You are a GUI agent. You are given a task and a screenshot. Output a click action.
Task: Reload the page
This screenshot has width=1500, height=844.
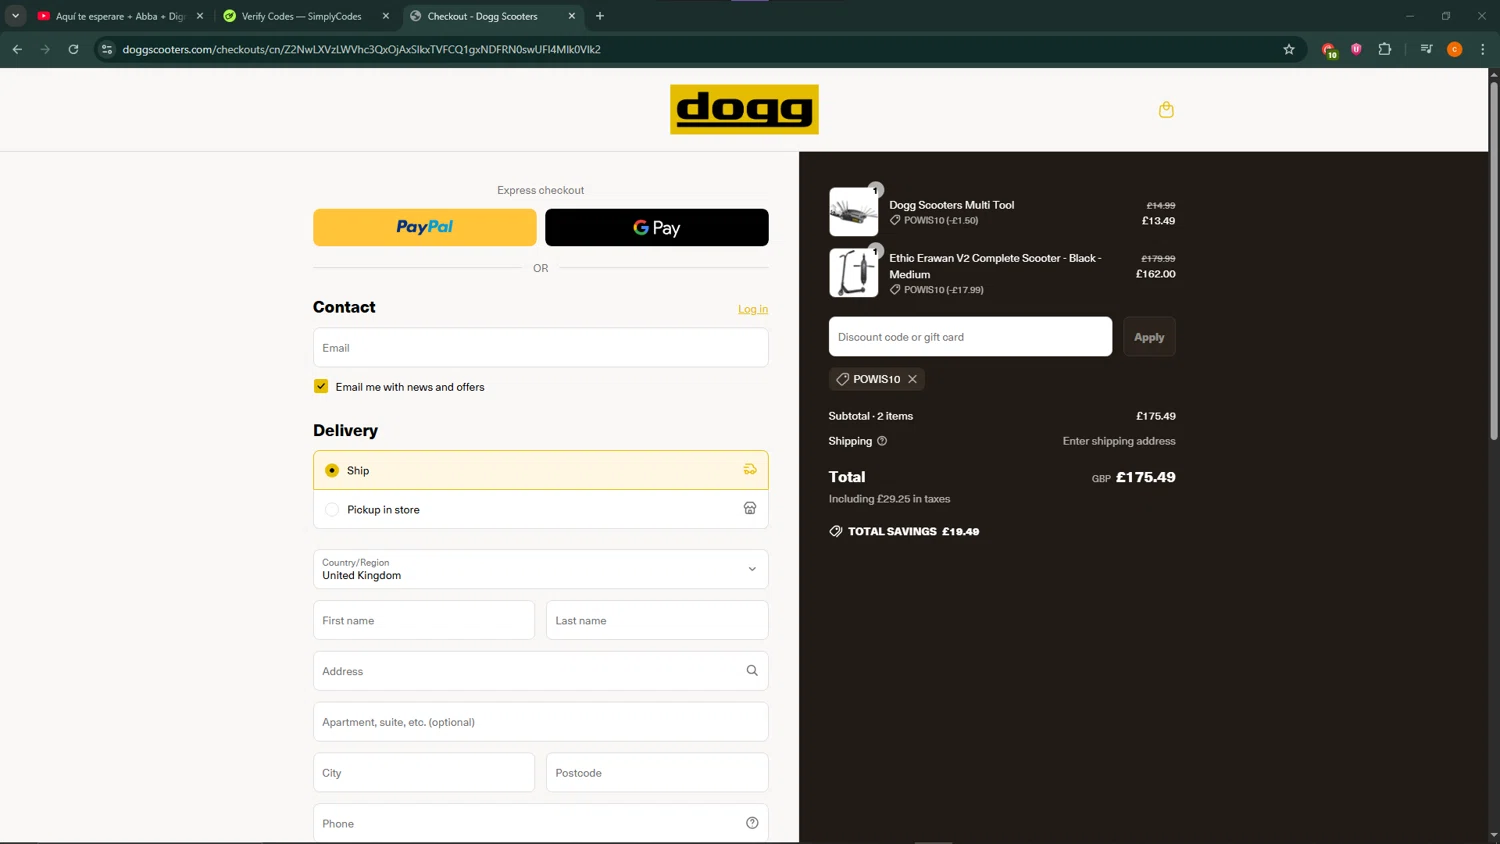[73, 49]
